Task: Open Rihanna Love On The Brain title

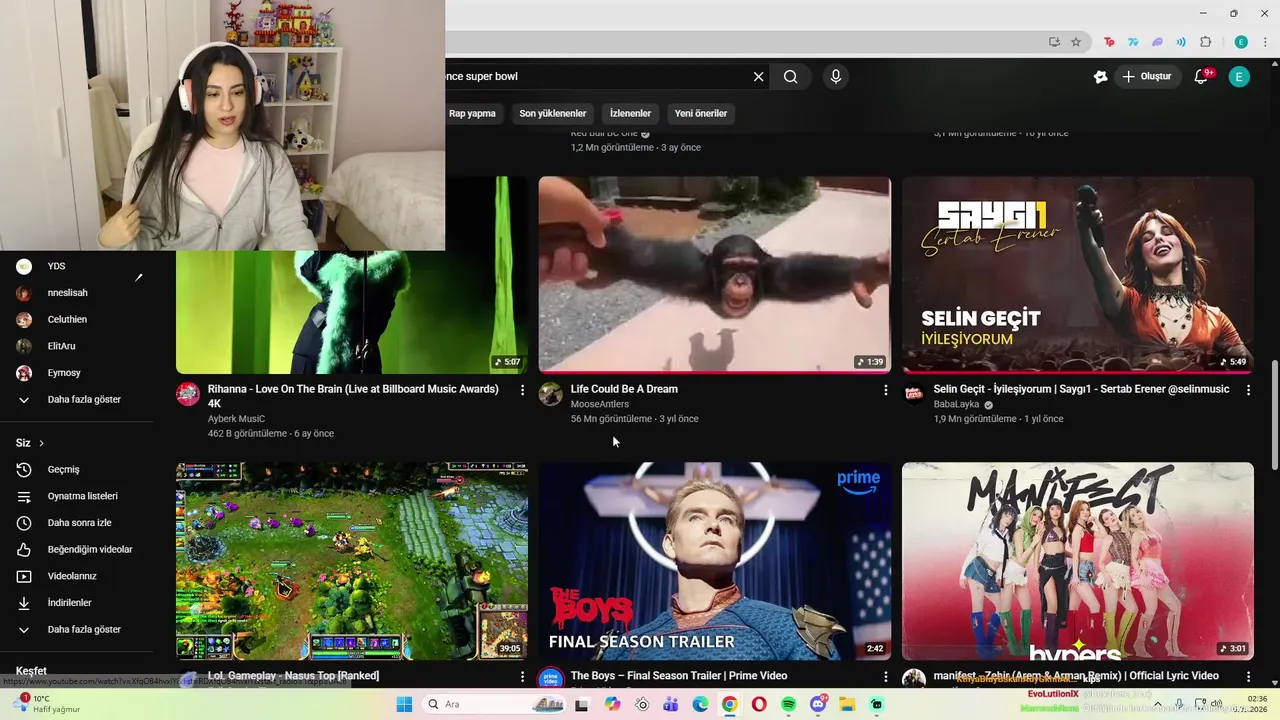Action: click(353, 396)
